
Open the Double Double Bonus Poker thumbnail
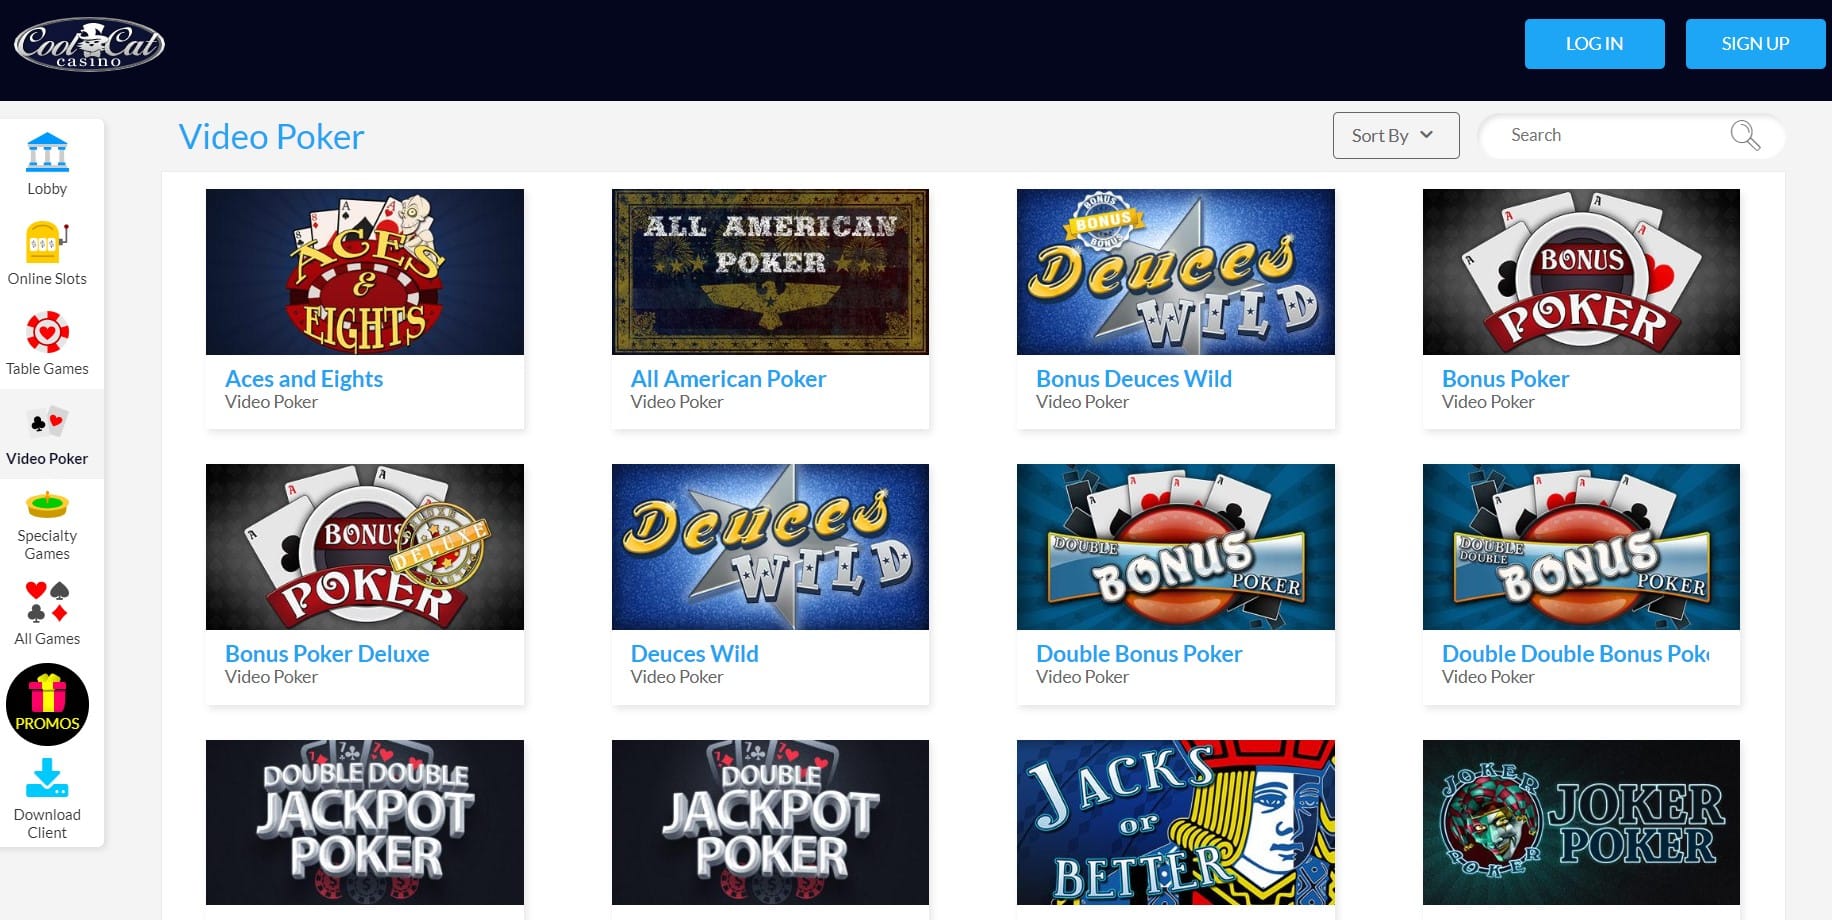click(1581, 547)
